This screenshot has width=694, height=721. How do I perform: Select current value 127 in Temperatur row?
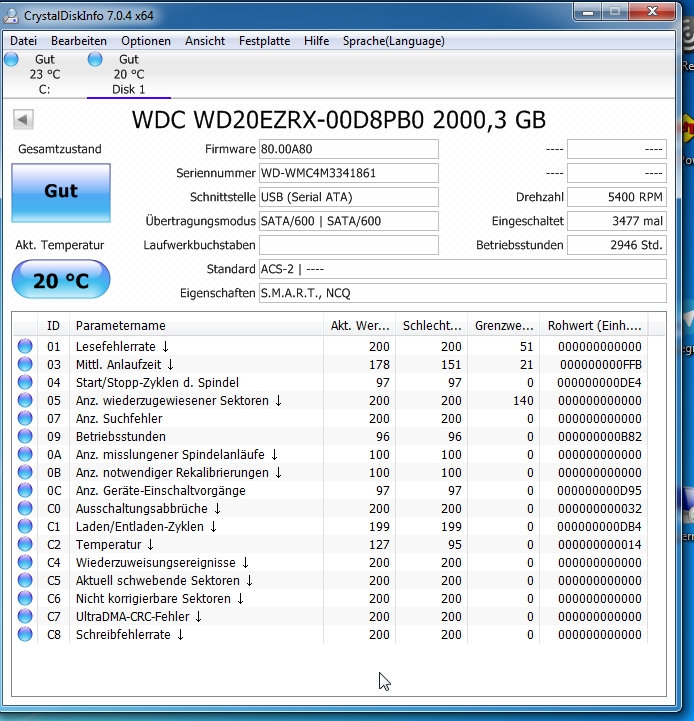coord(379,544)
